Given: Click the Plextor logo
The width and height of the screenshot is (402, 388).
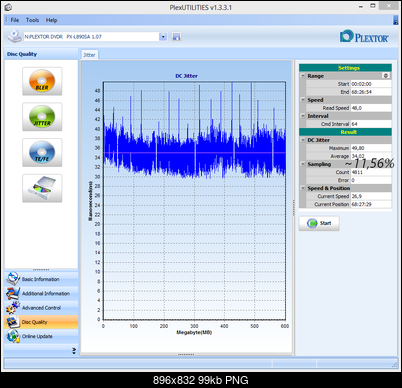Looking at the screenshot, I should click(x=364, y=37).
